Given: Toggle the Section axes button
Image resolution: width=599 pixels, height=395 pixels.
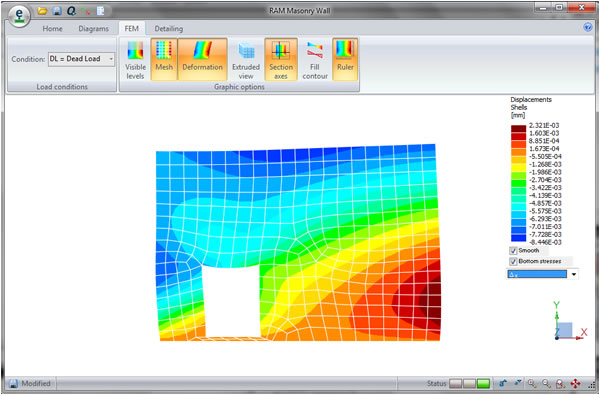Looking at the screenshot, I should [x=281, y=60].
